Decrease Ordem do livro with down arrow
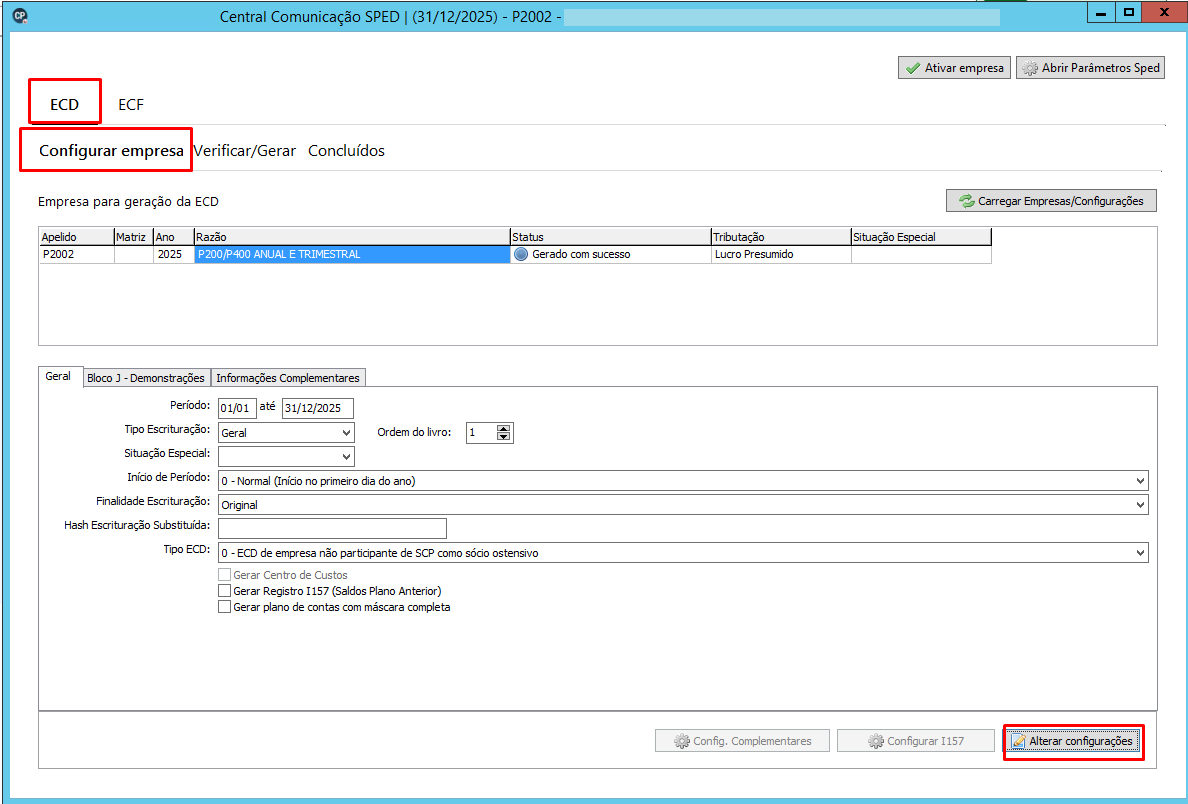 504,437
